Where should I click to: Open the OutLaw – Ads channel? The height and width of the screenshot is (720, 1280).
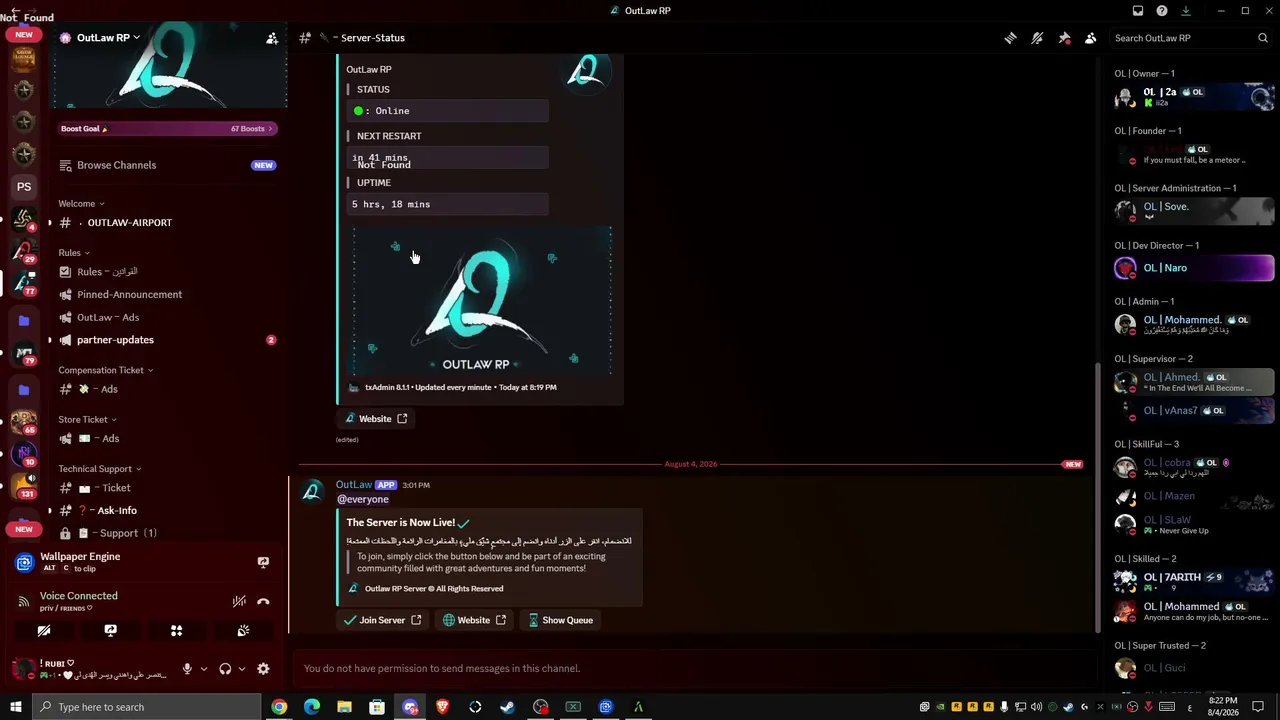coord(166,317)
